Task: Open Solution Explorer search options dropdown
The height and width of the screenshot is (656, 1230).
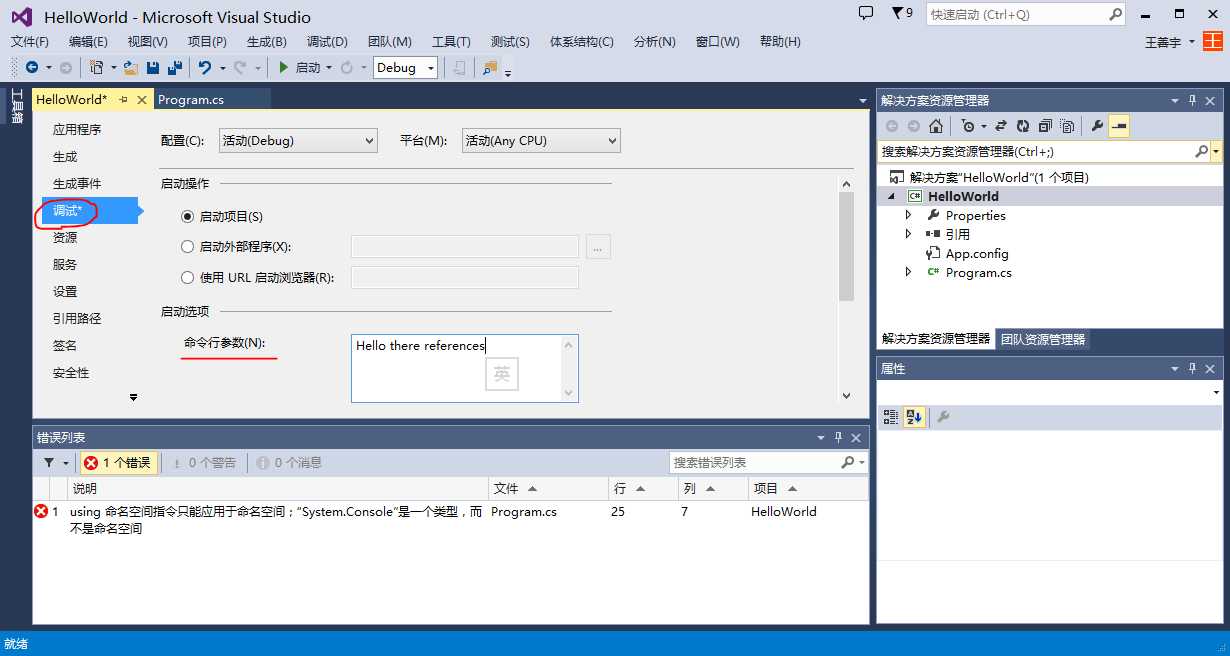Action: (x=1216, y=152)
